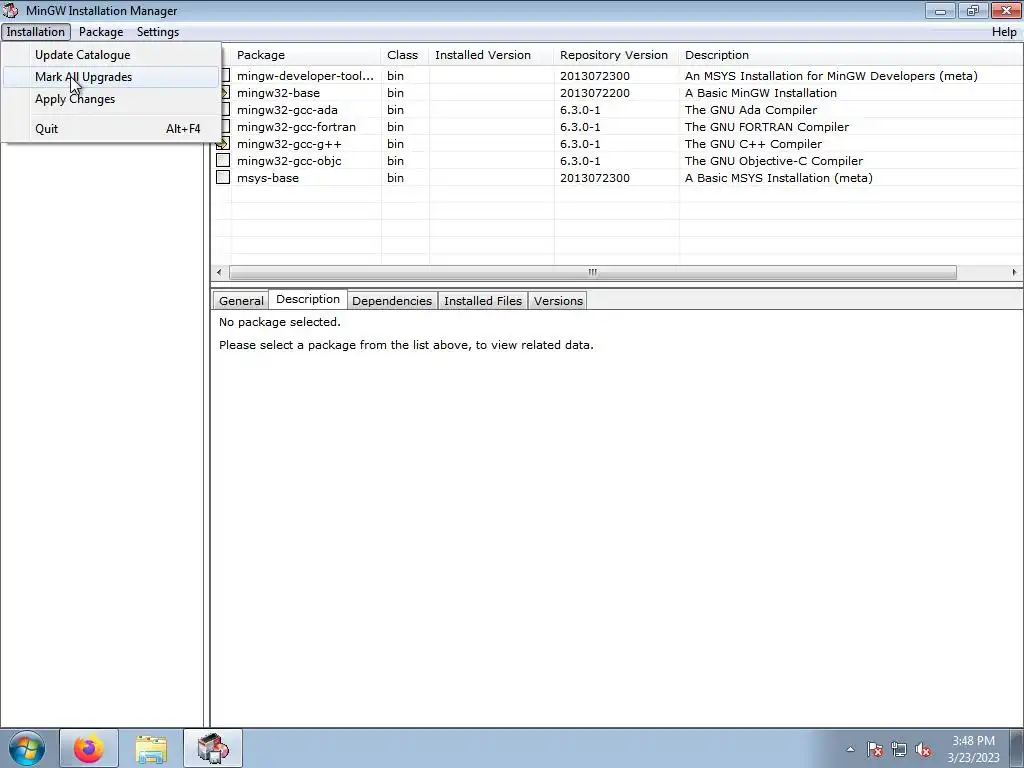Click the horizontal scrollbar left arrow
Image resolution: width=1024 pixels, height=768 pixels.
pos(219,272)
